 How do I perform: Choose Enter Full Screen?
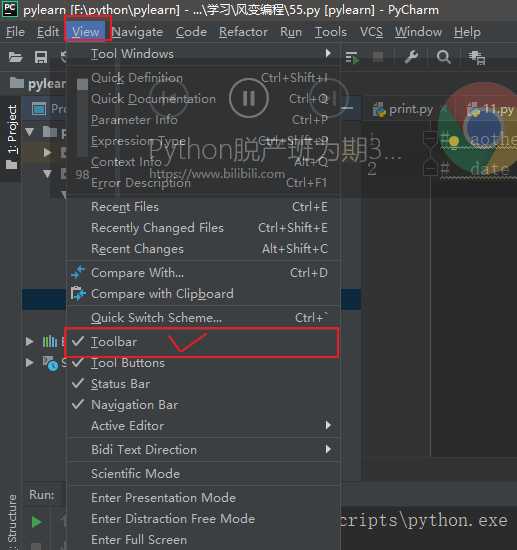[x=202, y=539]
